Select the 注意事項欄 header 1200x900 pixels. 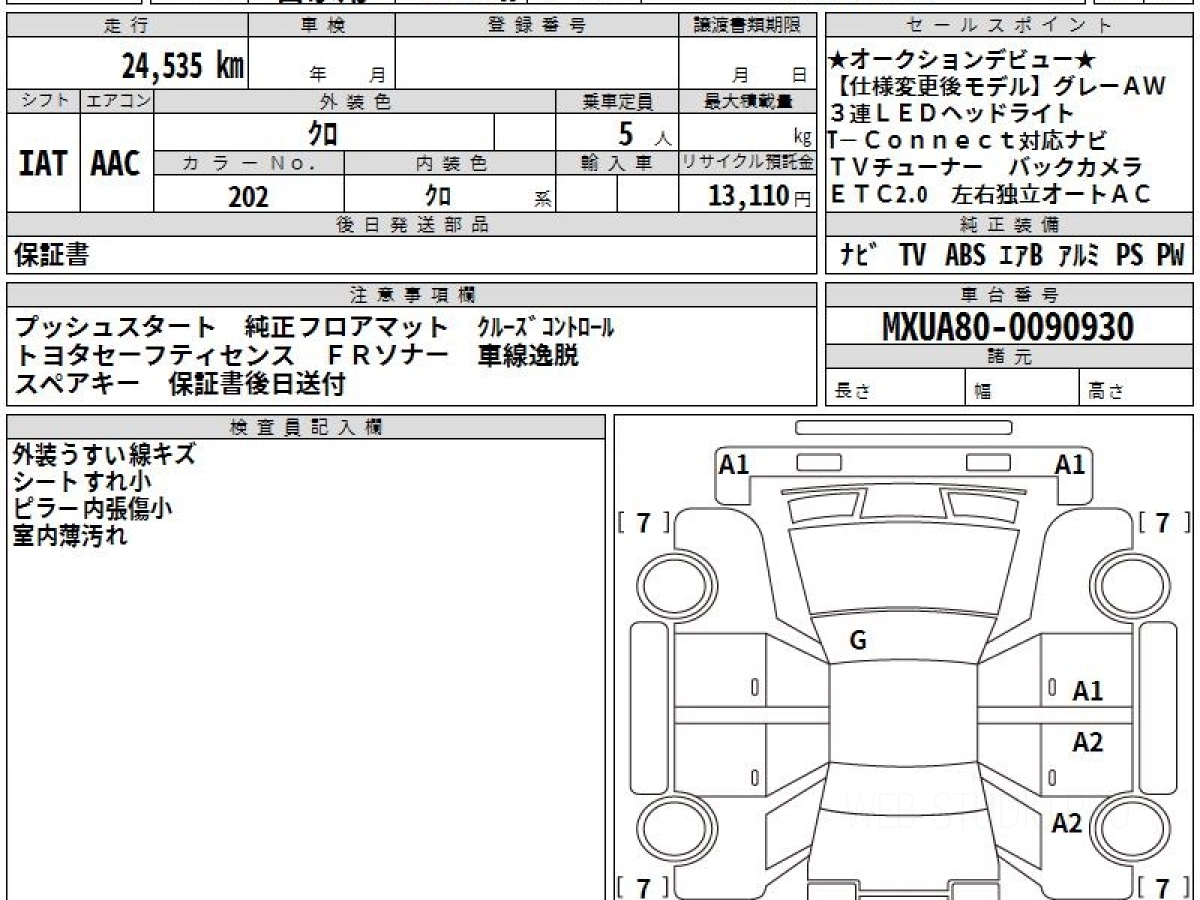point(411,294)
